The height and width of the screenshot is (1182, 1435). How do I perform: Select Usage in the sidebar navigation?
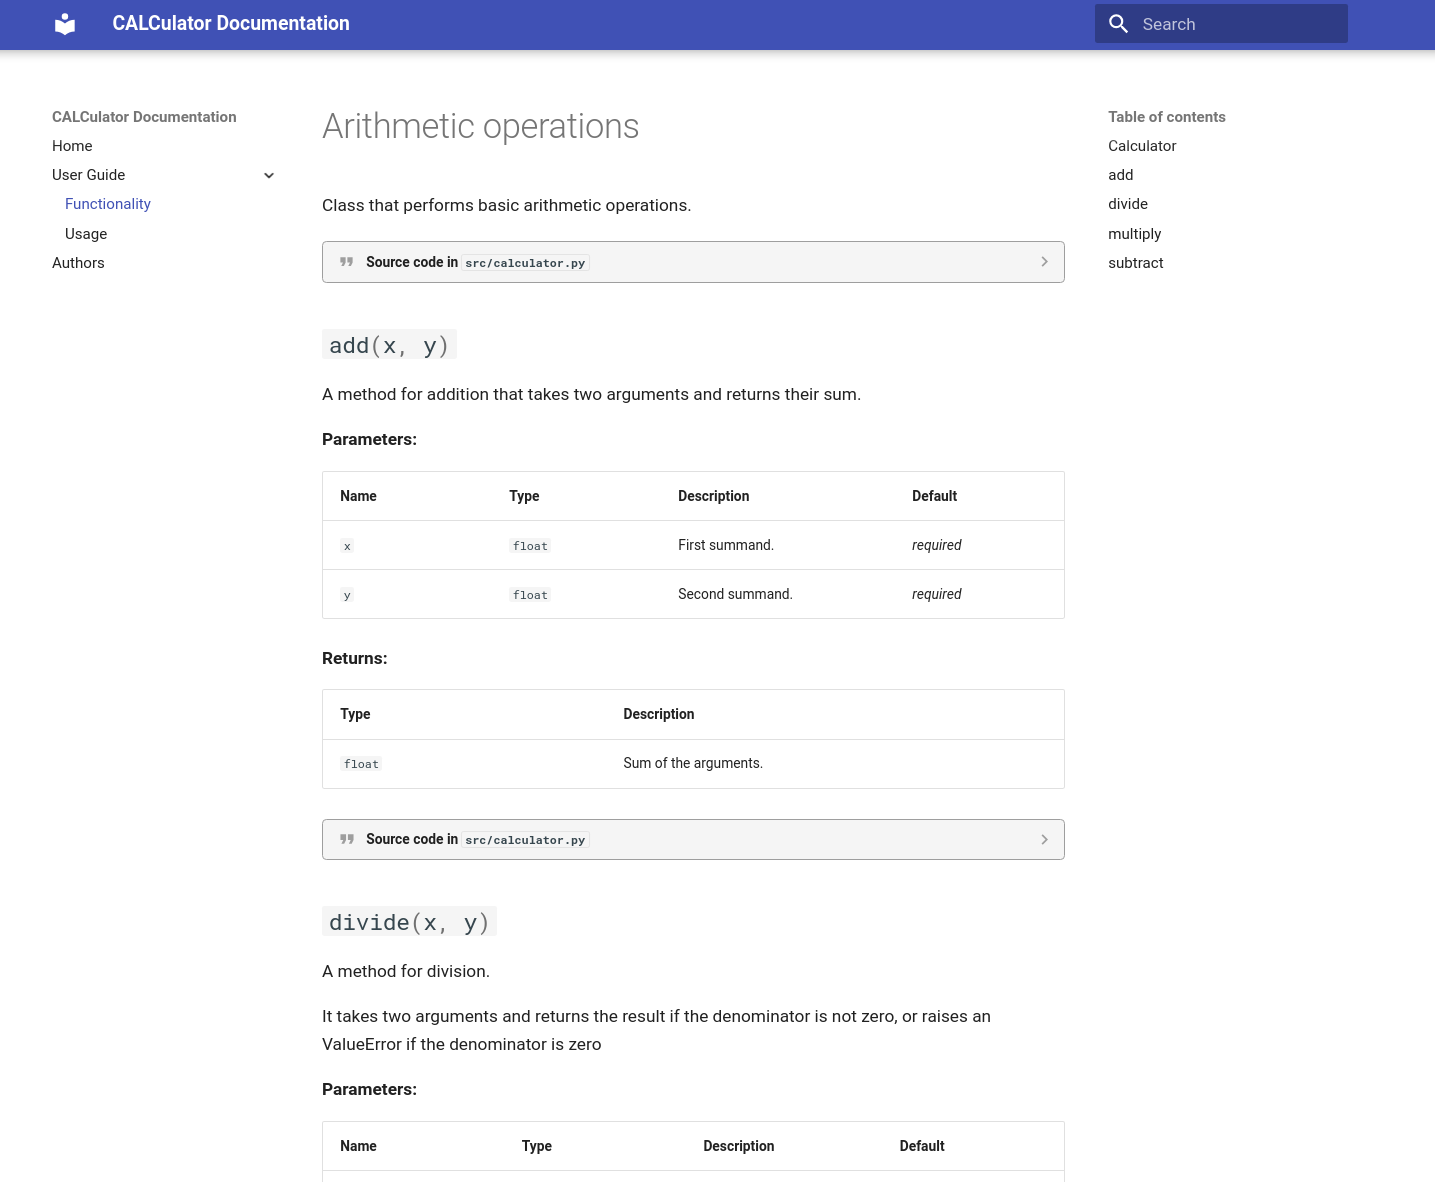point(86,233)
